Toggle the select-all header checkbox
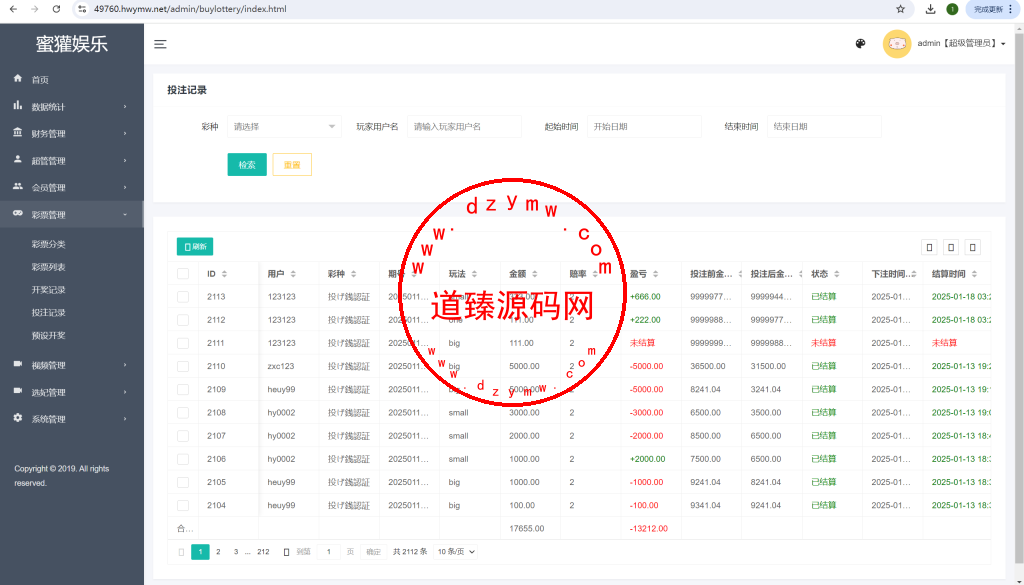The image size is (1024, 585). click(183, 274)
